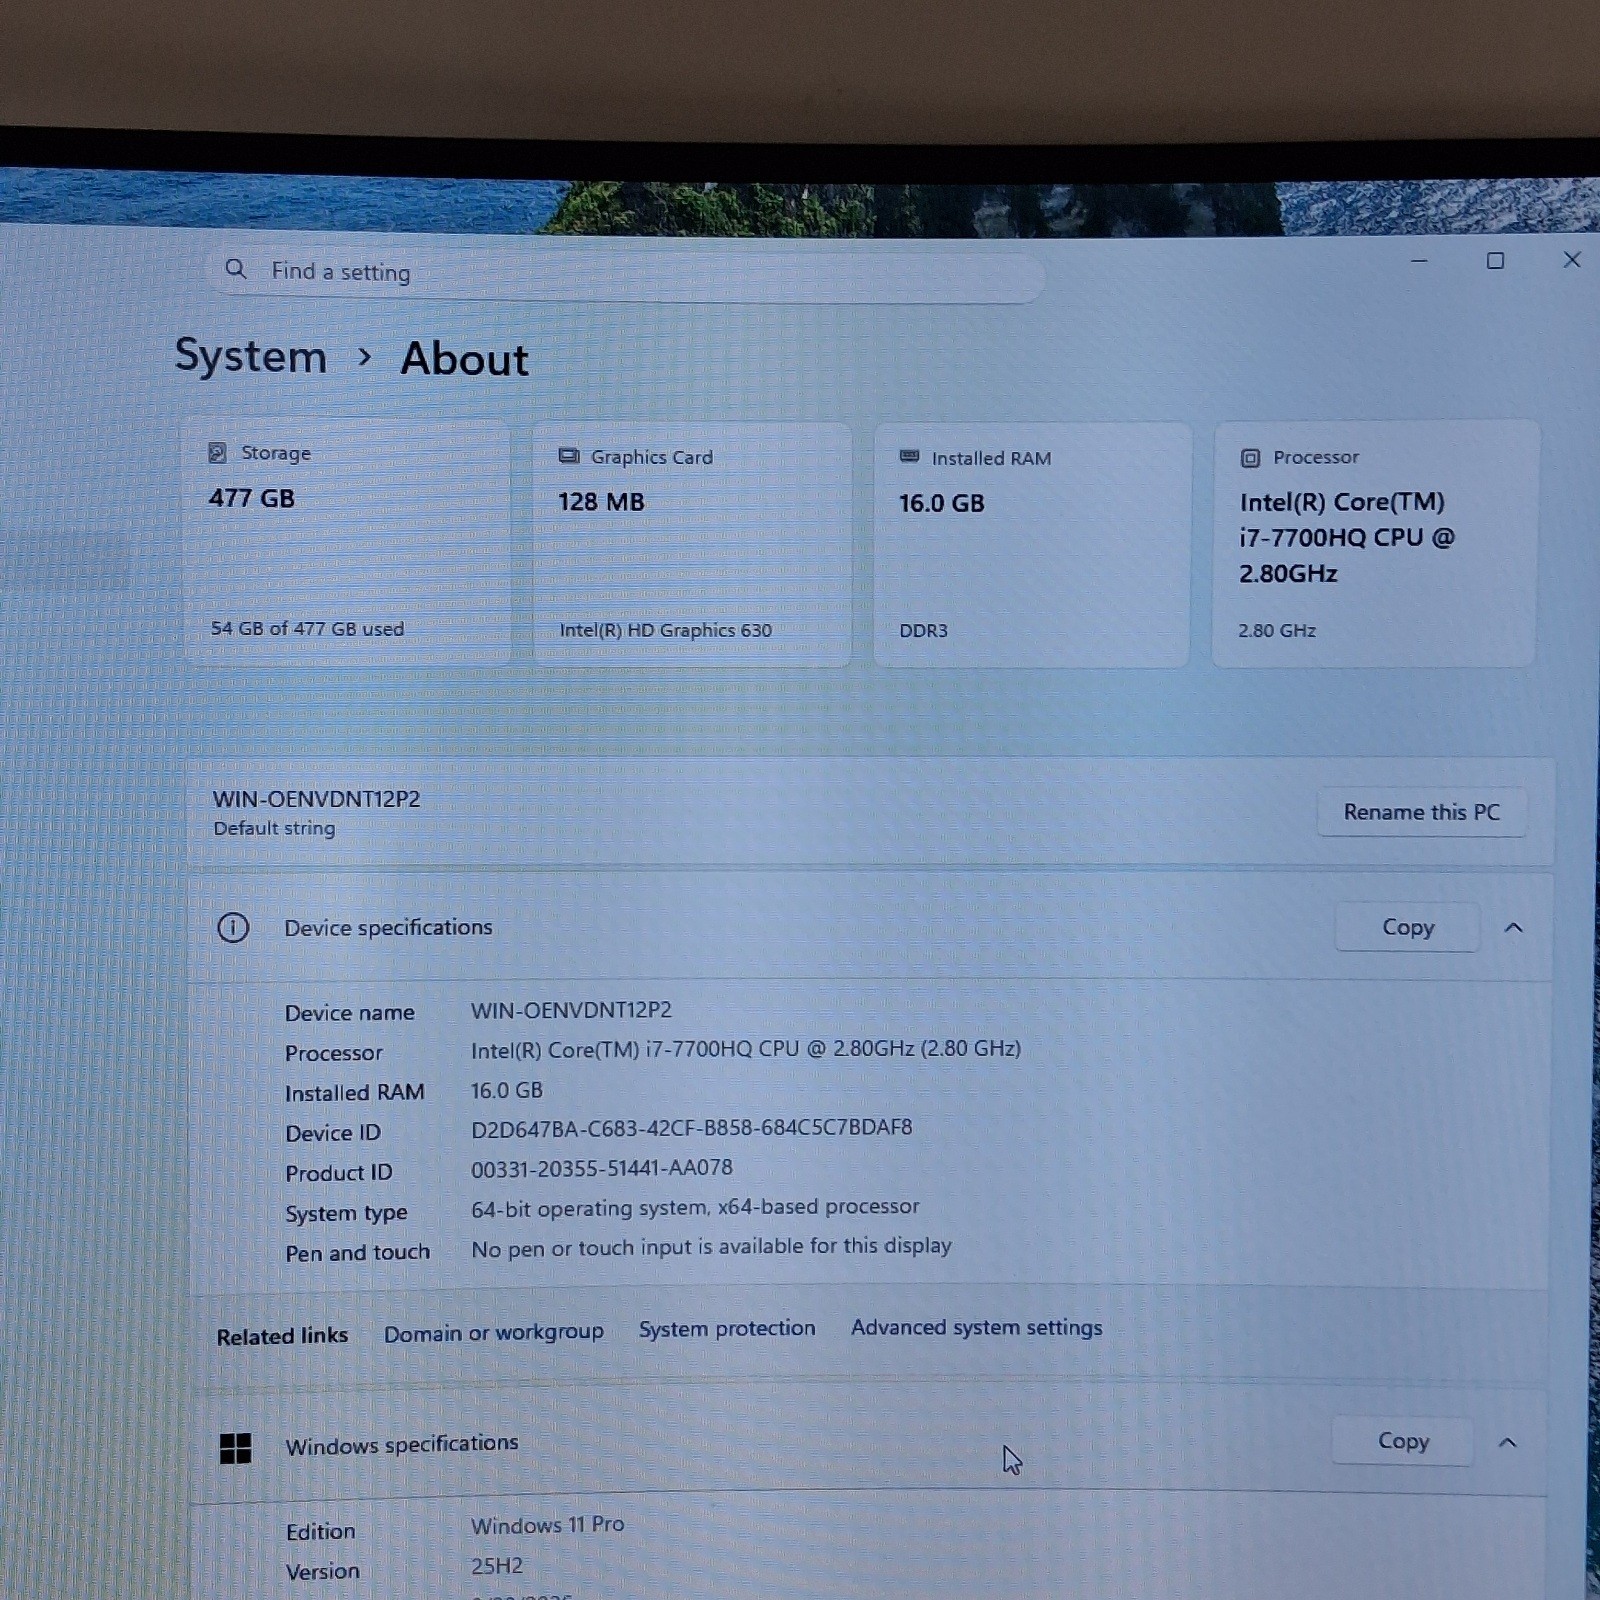1600x1600 pixels.
Task: Click the 54 GB of 477 GB used text
Action: click(307, 628)
